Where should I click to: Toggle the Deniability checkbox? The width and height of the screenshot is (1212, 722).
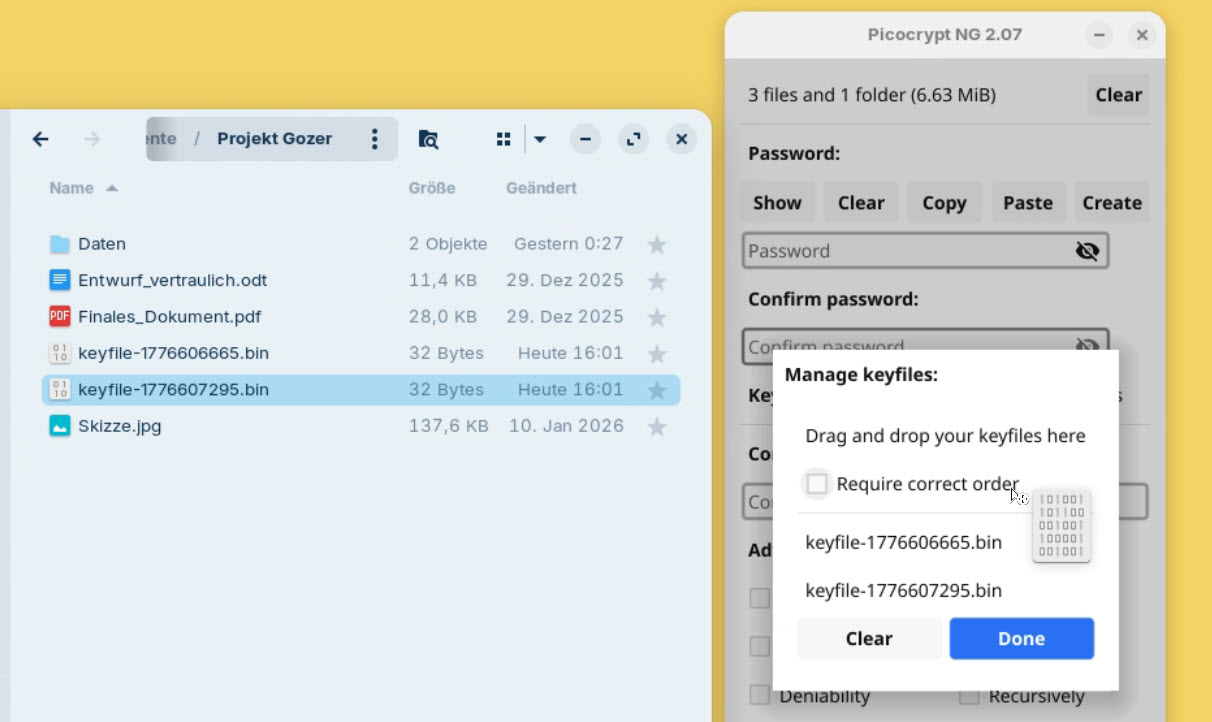point(760,695)
